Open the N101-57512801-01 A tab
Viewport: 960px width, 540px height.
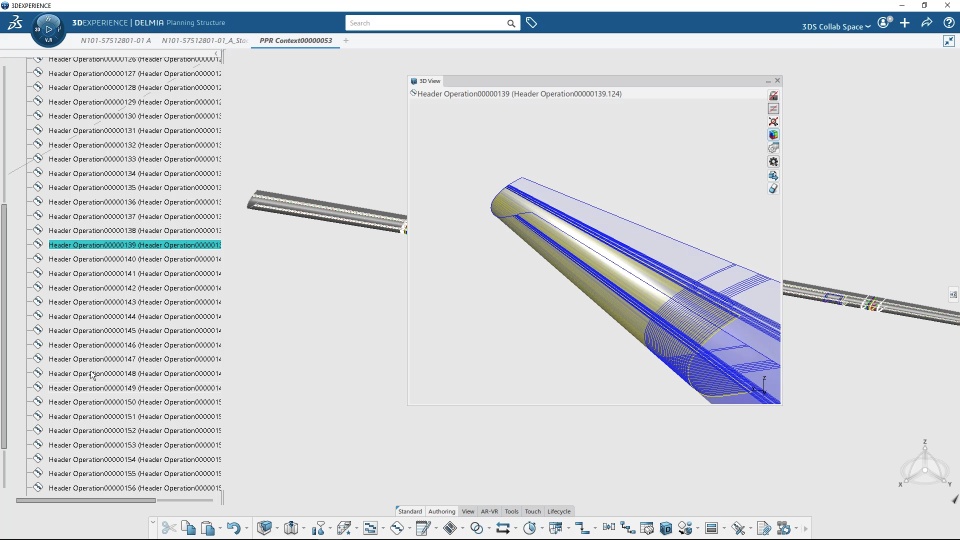tap(116, 41)
